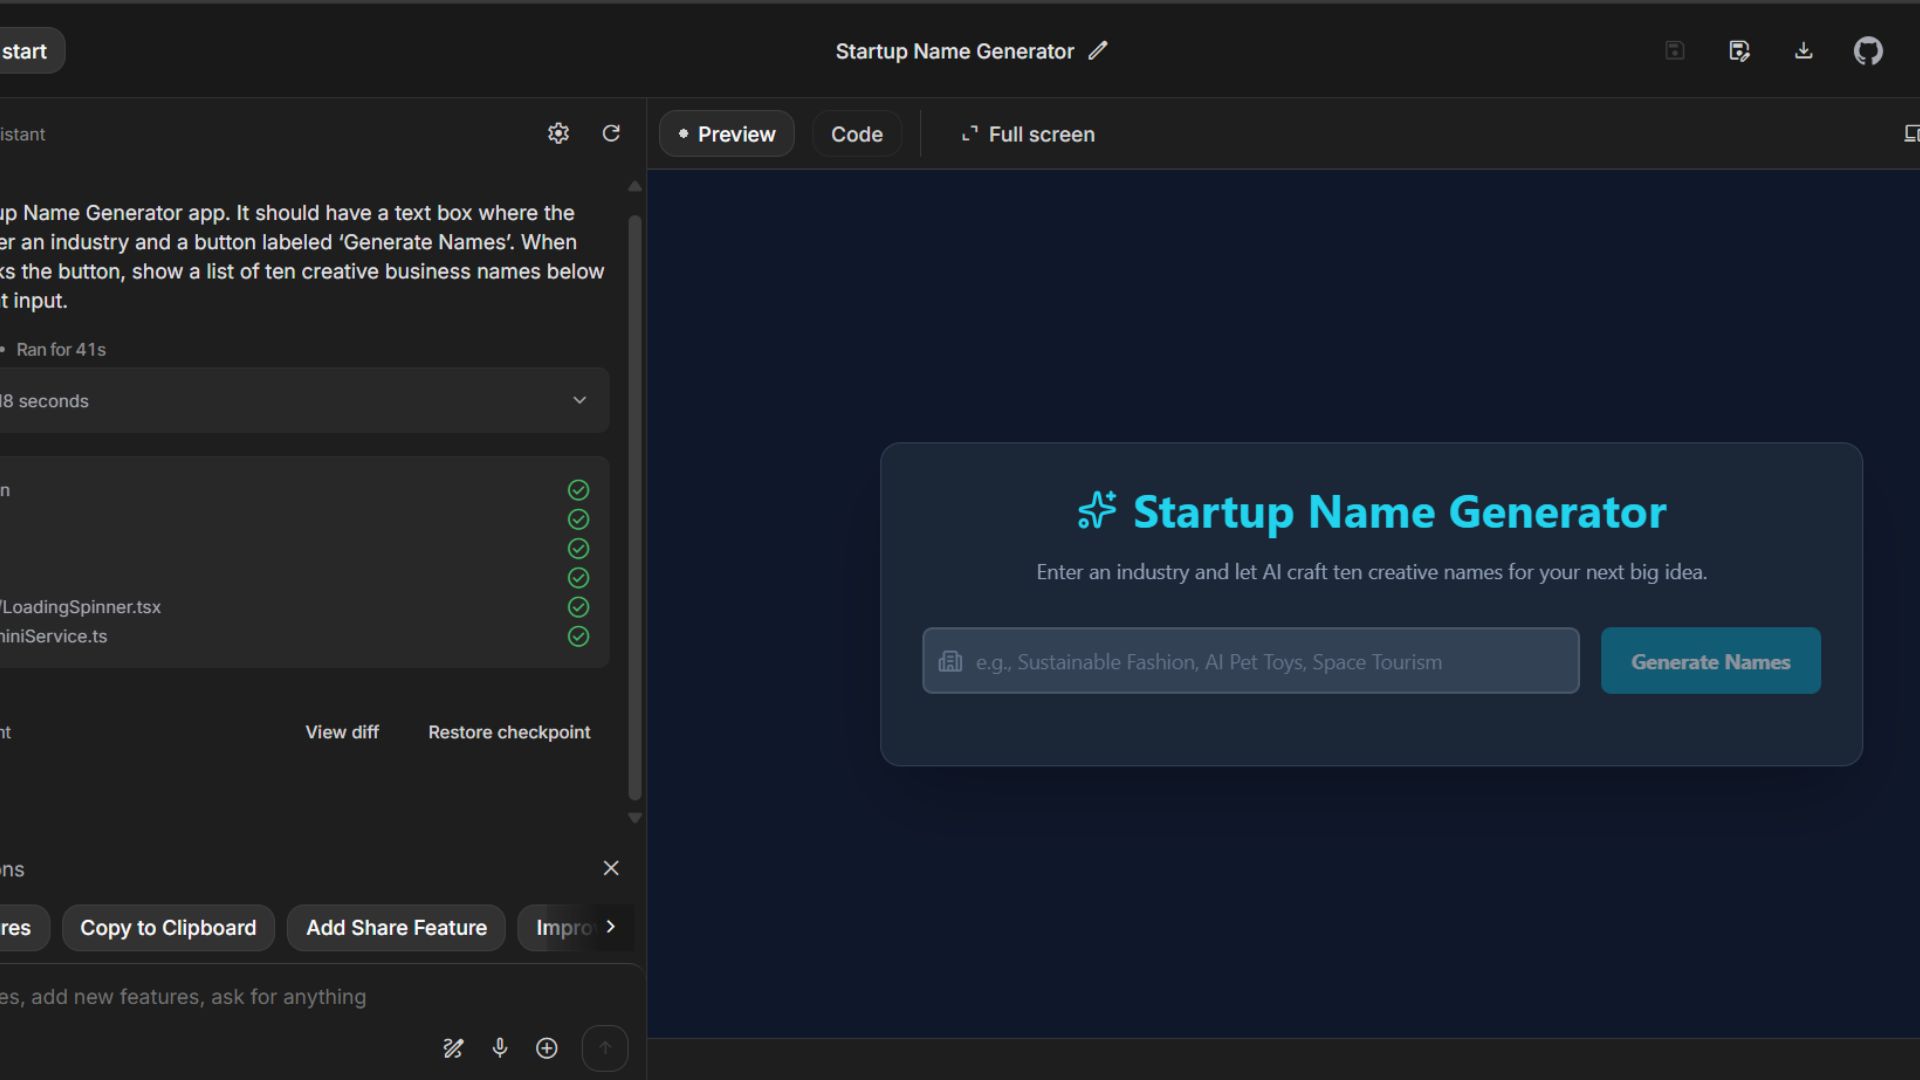Click the plus attach icon in the prompt bar
Image resolution: width=1920 pixels, height=1080 pixels.
pyautogui.click(x=546, y=1047)
